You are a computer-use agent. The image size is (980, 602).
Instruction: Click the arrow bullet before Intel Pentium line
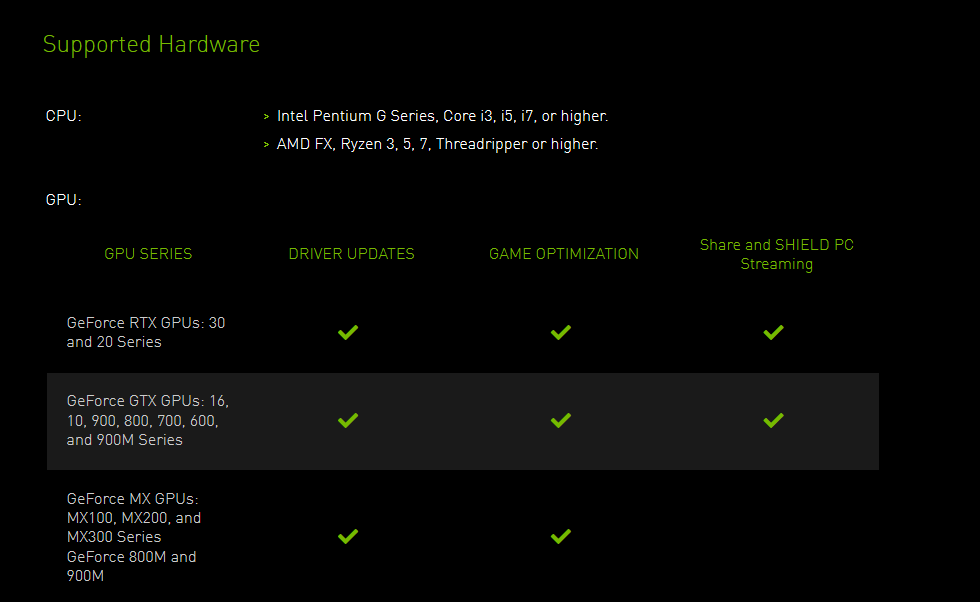click(x=266, y=117)
